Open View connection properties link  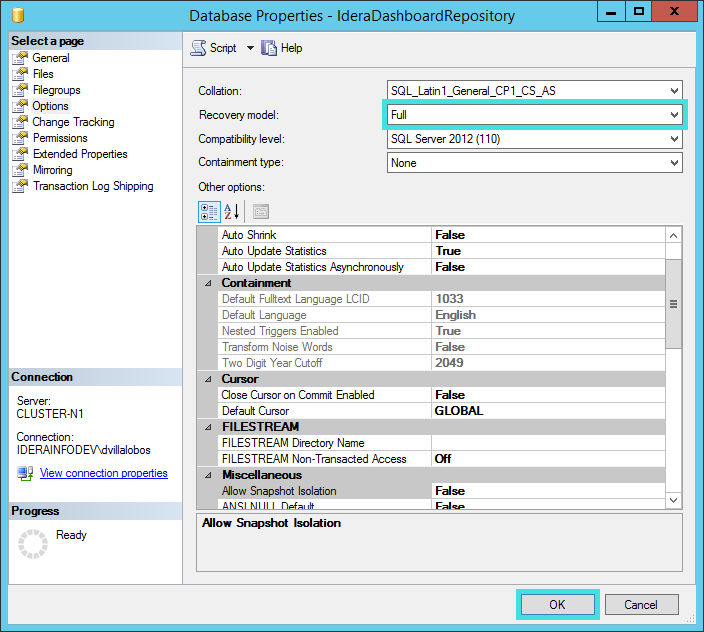click(x=104, y=473)
